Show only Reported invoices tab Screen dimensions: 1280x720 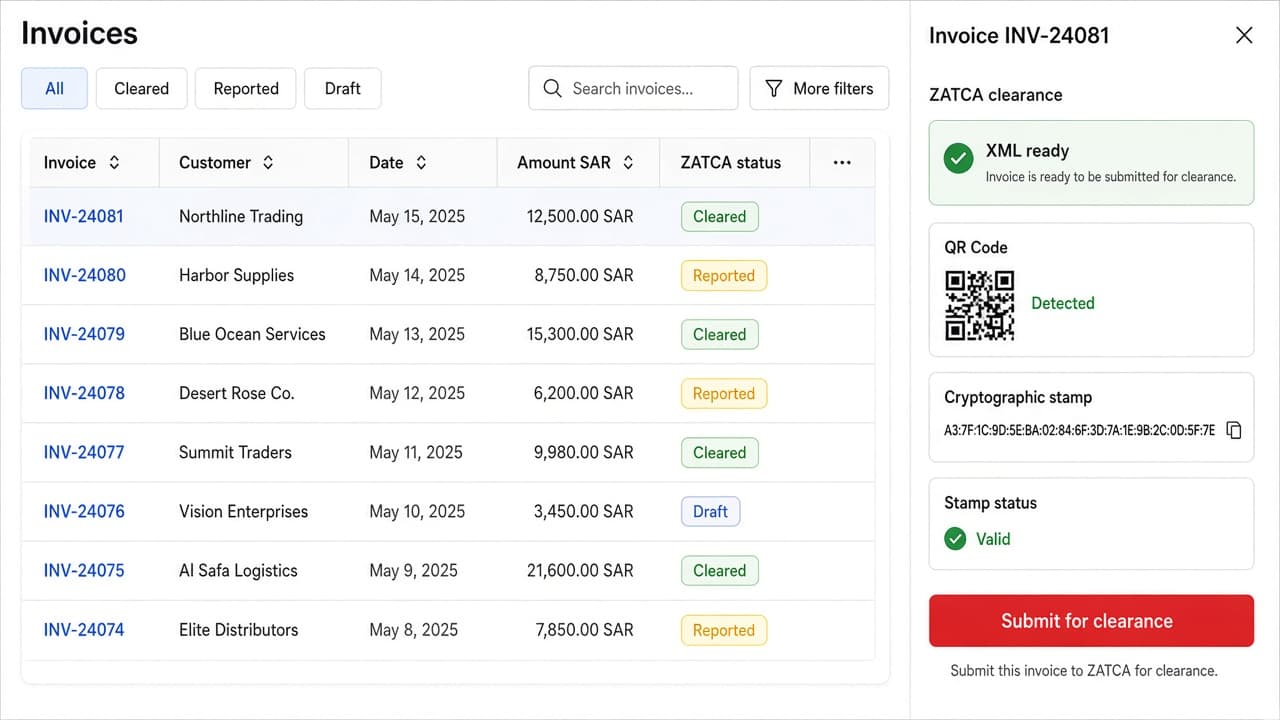click(246, 88)
